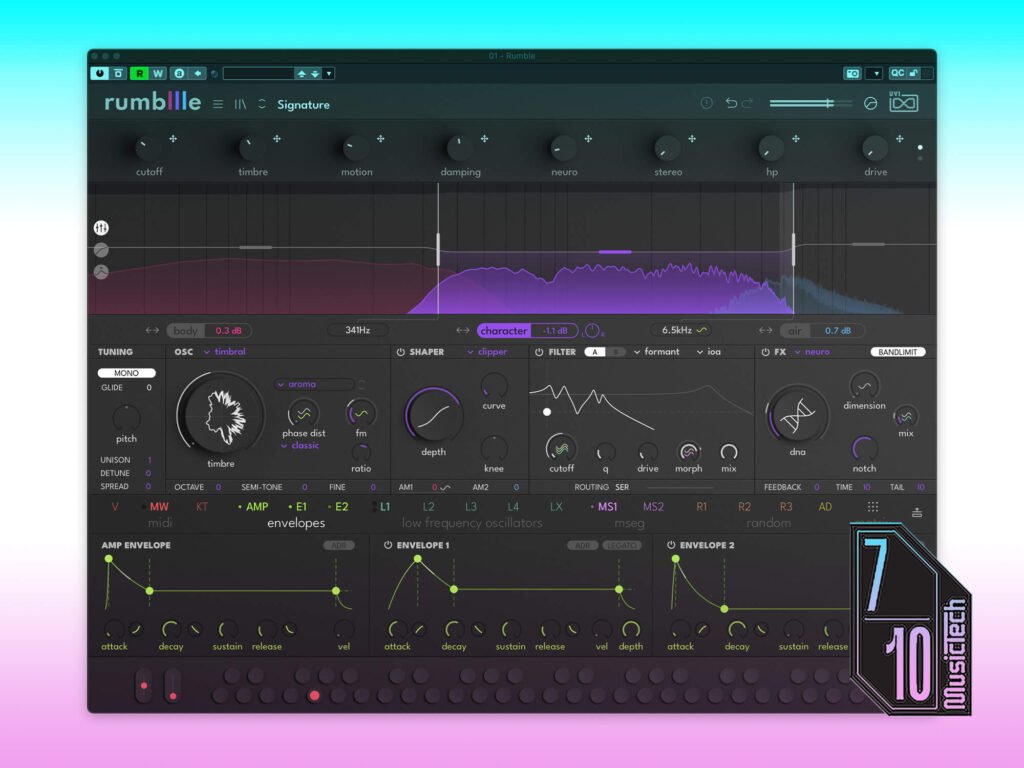
Task: Click the info icon in header
Action: coord(706,103)
